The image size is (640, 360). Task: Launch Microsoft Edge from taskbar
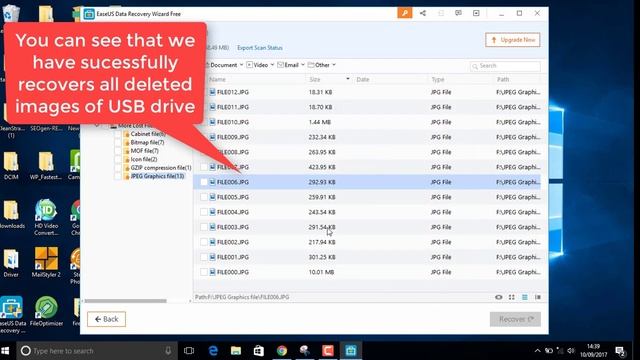tap(213, 351)
